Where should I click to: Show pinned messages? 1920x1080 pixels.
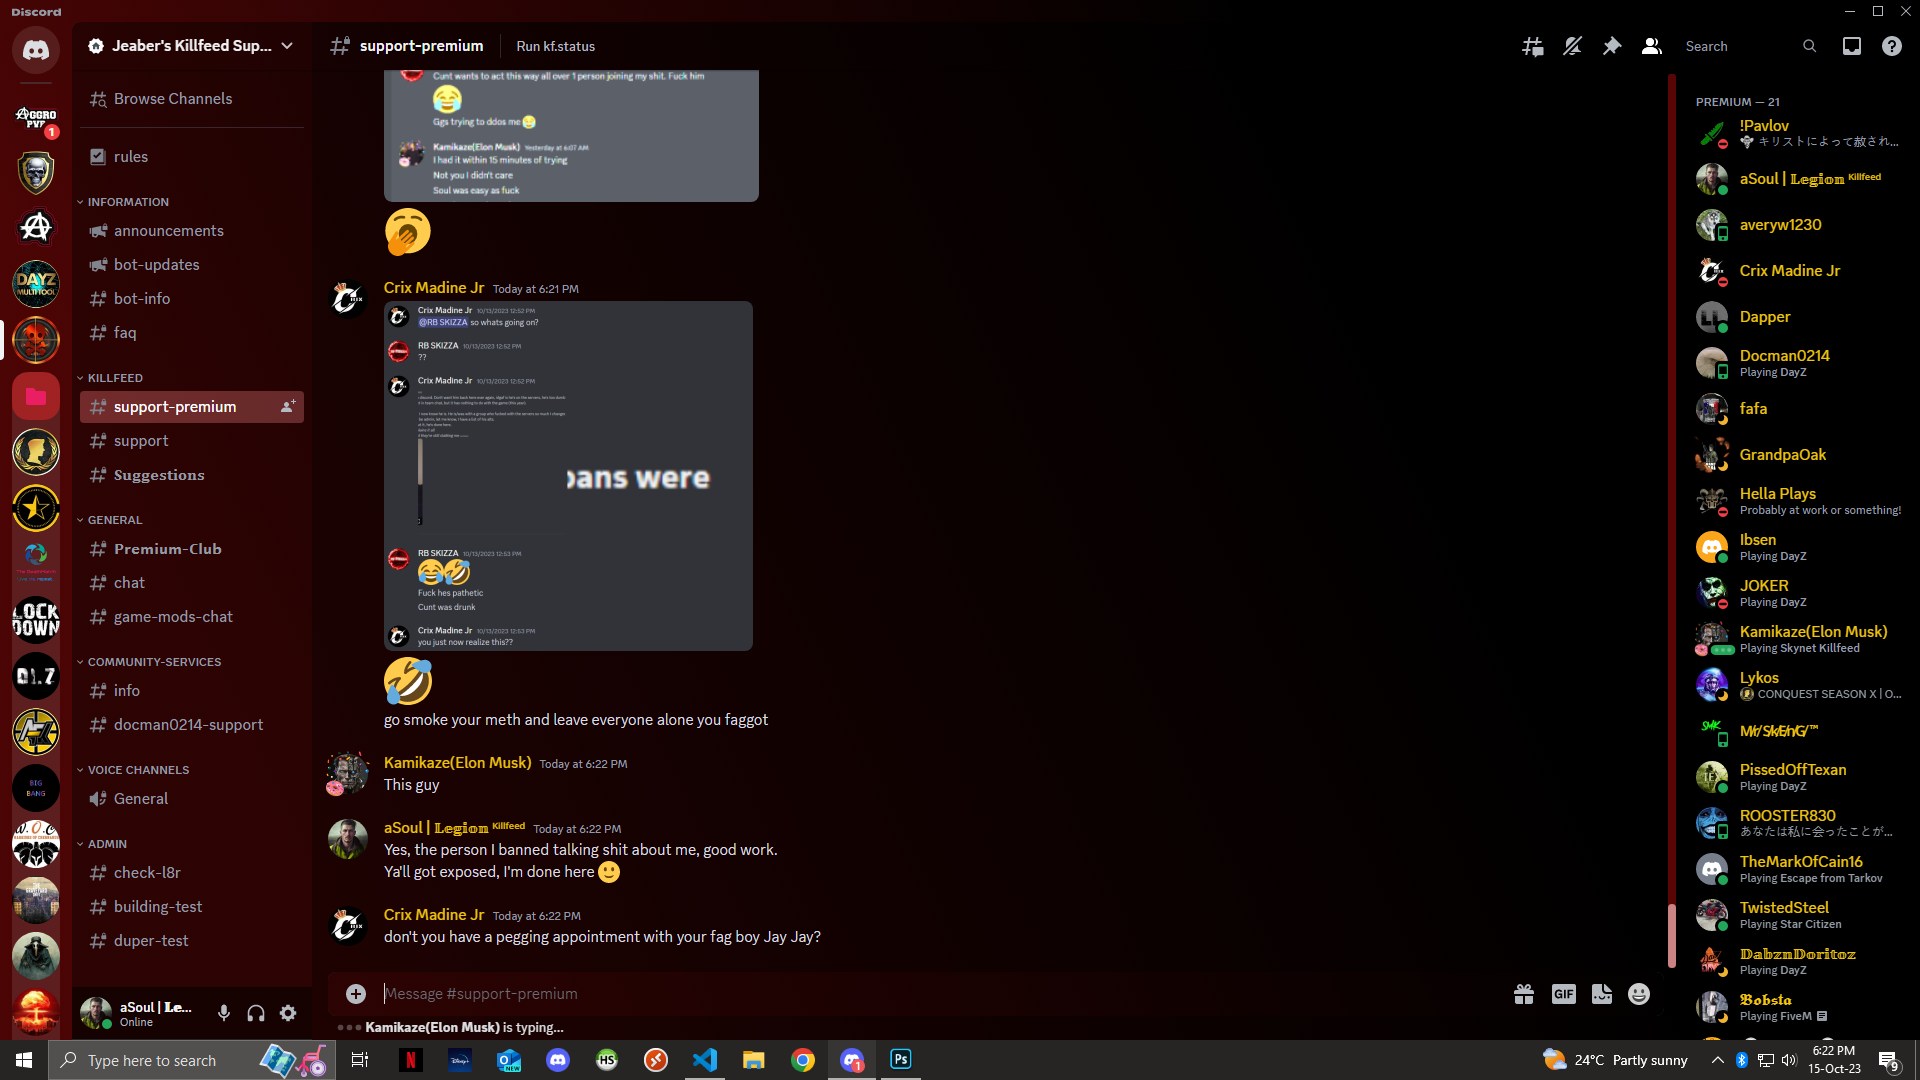pos(1612,46)
